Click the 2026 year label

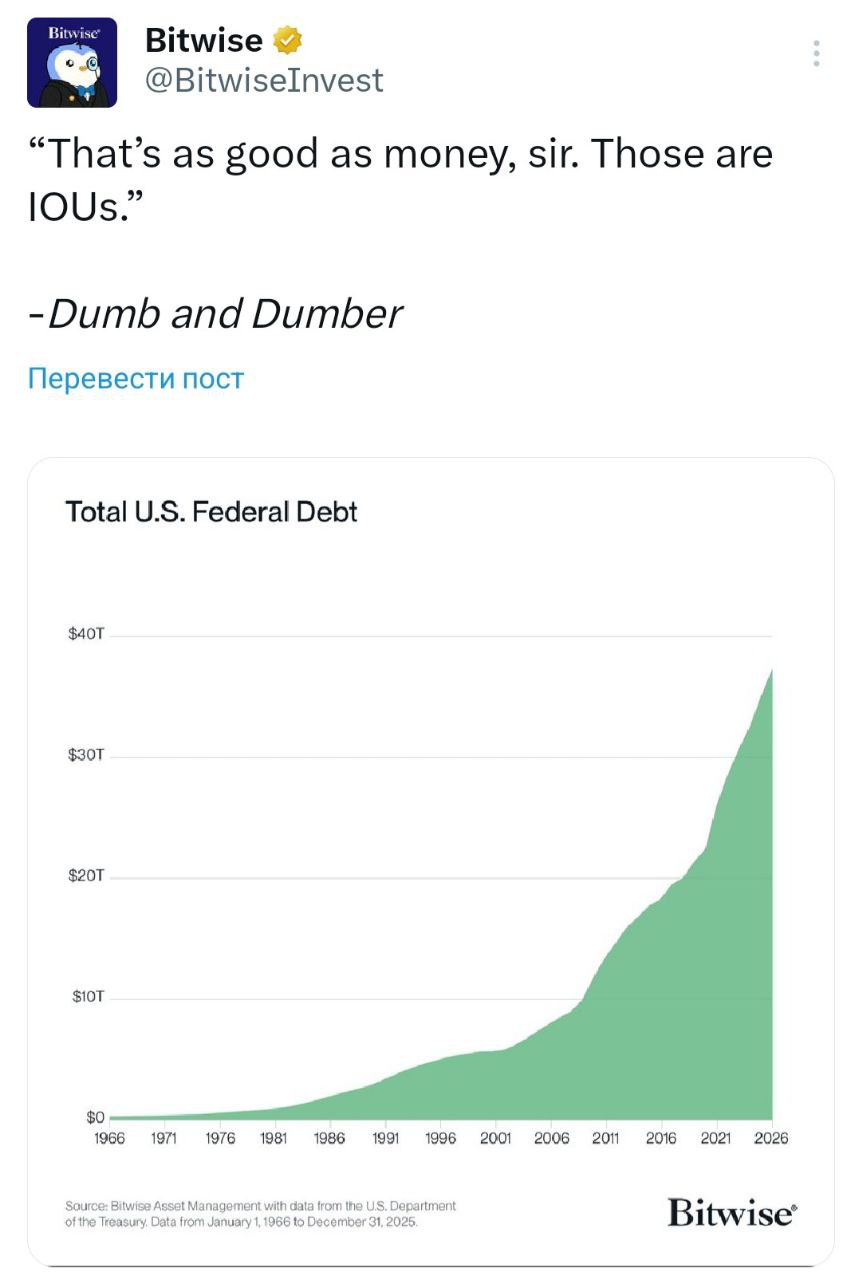771,1139
